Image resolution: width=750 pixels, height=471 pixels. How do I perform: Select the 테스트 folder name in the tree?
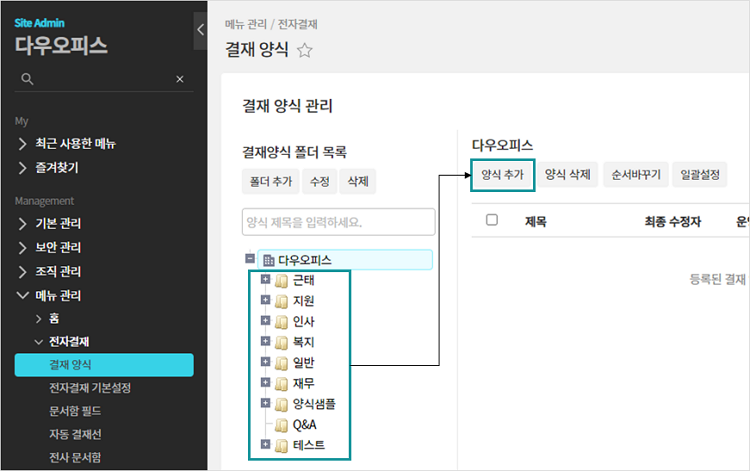tap(309, 445)
